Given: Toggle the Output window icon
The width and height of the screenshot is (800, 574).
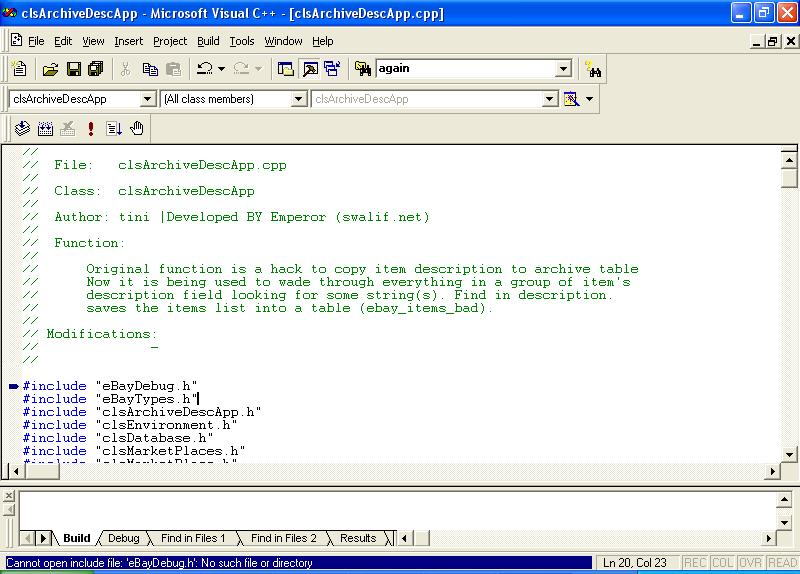Looking at the screenshot, I should point(309,69).
